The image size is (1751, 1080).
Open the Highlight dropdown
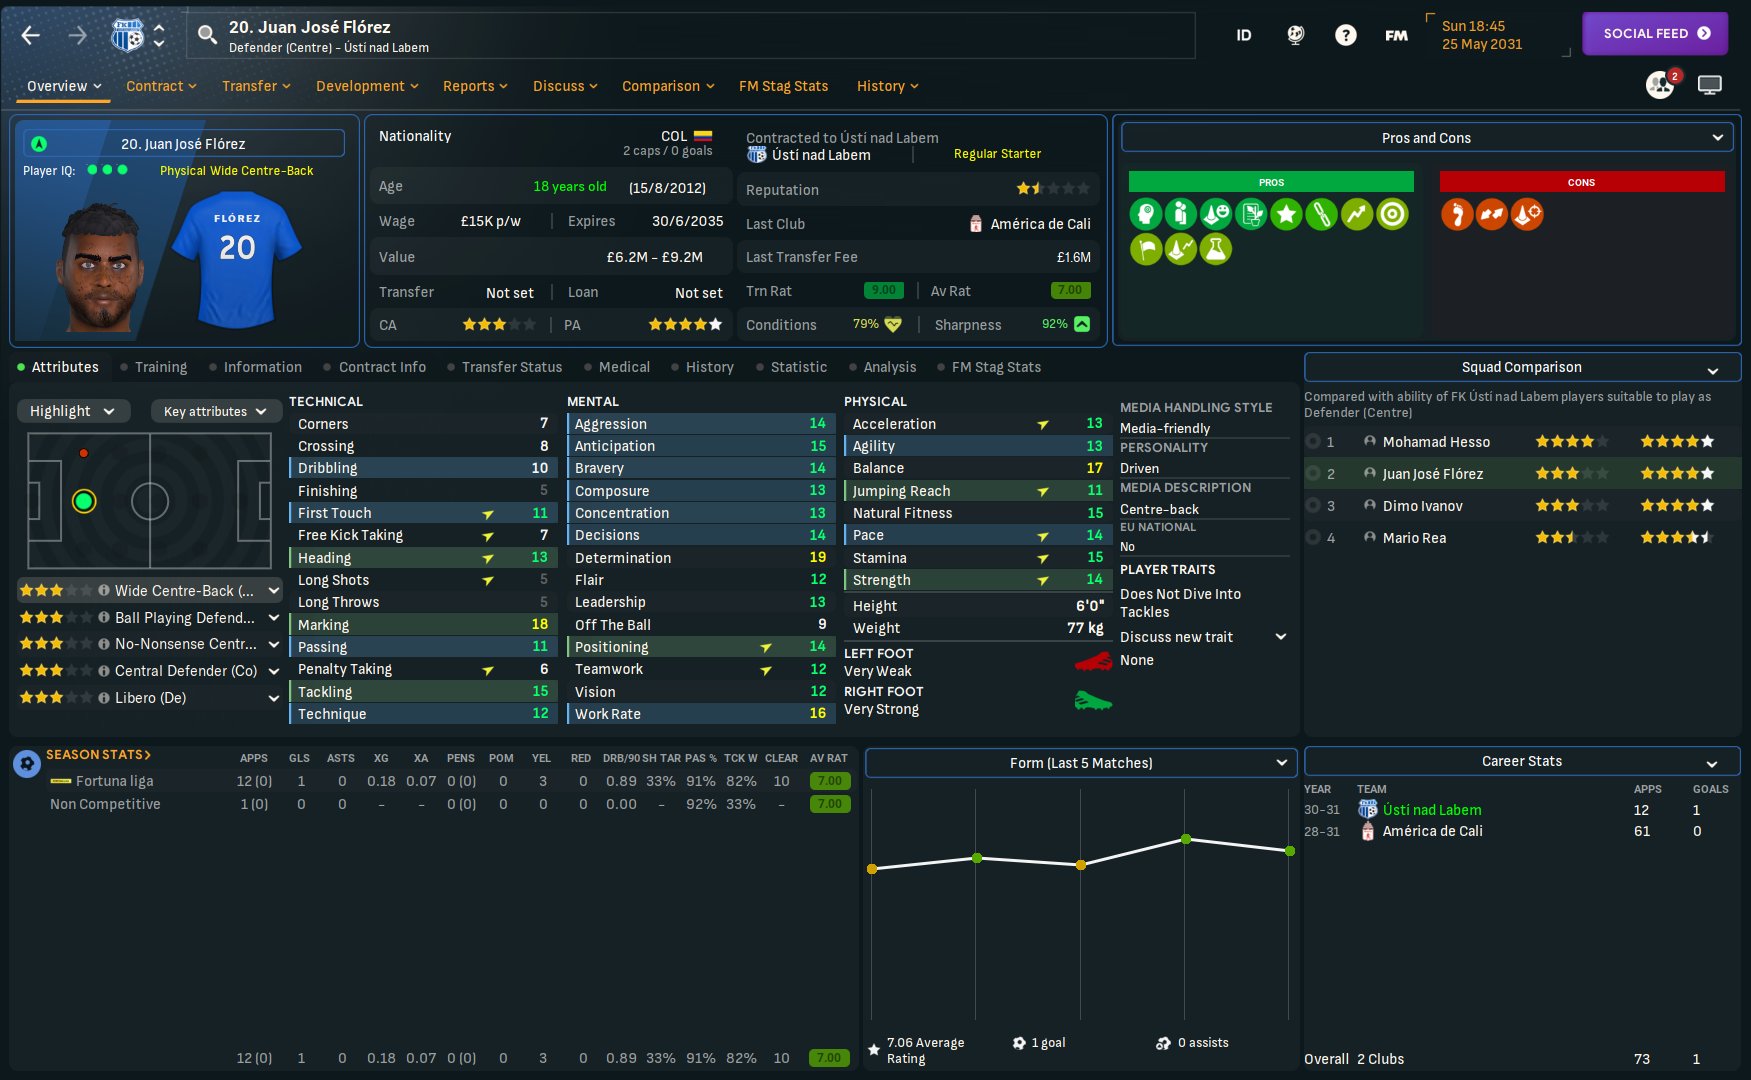[73, 411]
